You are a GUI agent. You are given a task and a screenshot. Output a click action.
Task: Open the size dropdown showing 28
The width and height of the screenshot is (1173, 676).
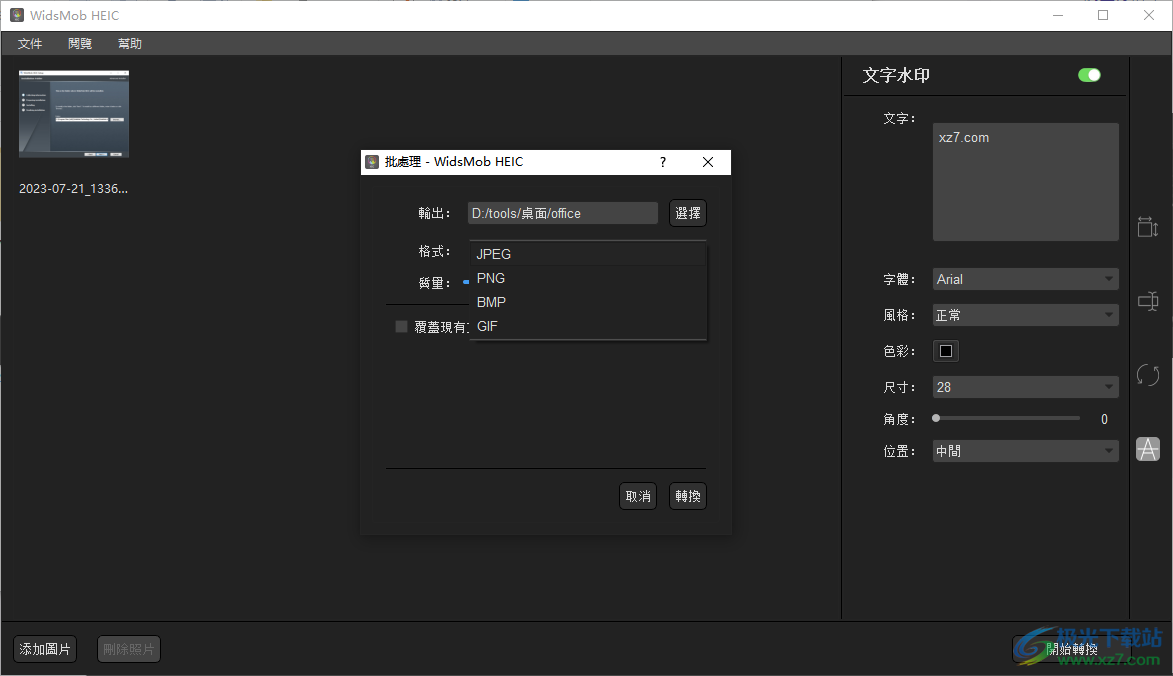pyautogui.click(x=1025, y=387)
